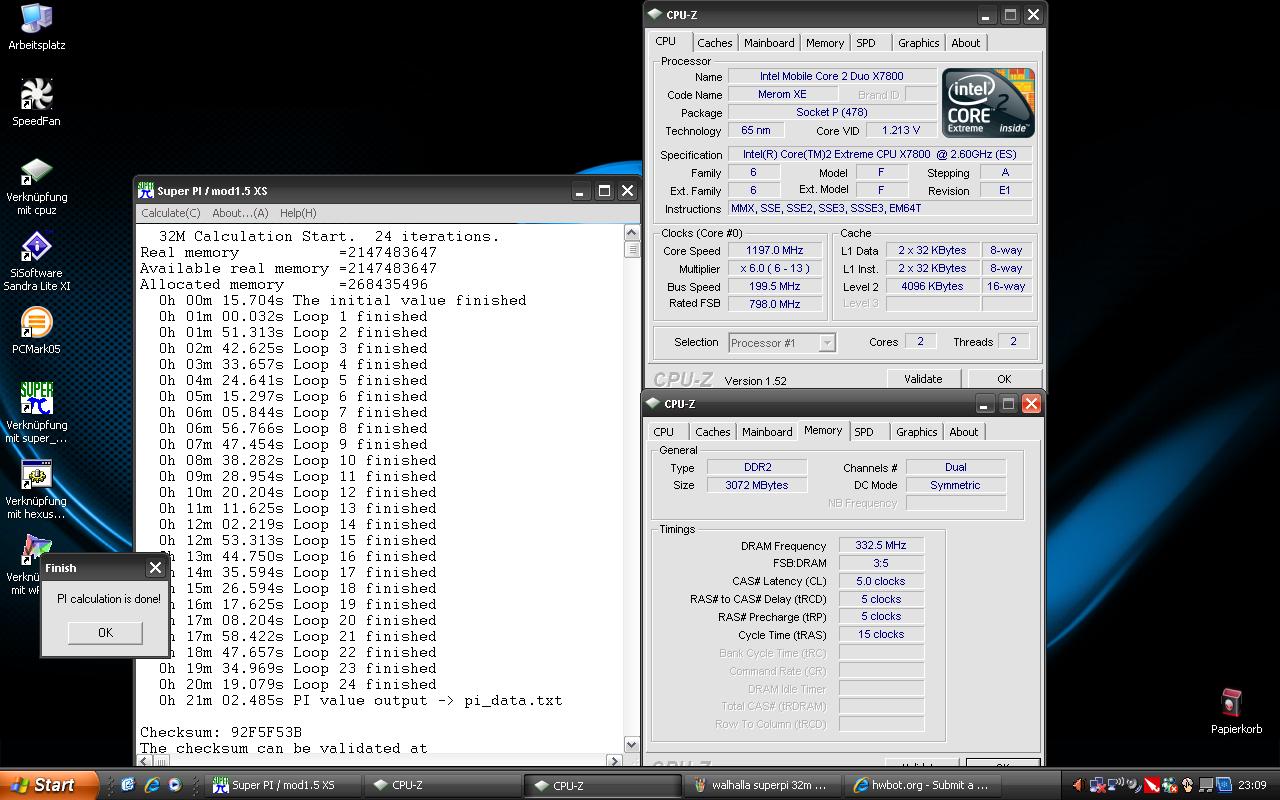Click the taskbar clock showing 23:09
Image resolution: width=1280 pixels, height=800 pixels.
pyautogui.click(x=1252, y=785)
